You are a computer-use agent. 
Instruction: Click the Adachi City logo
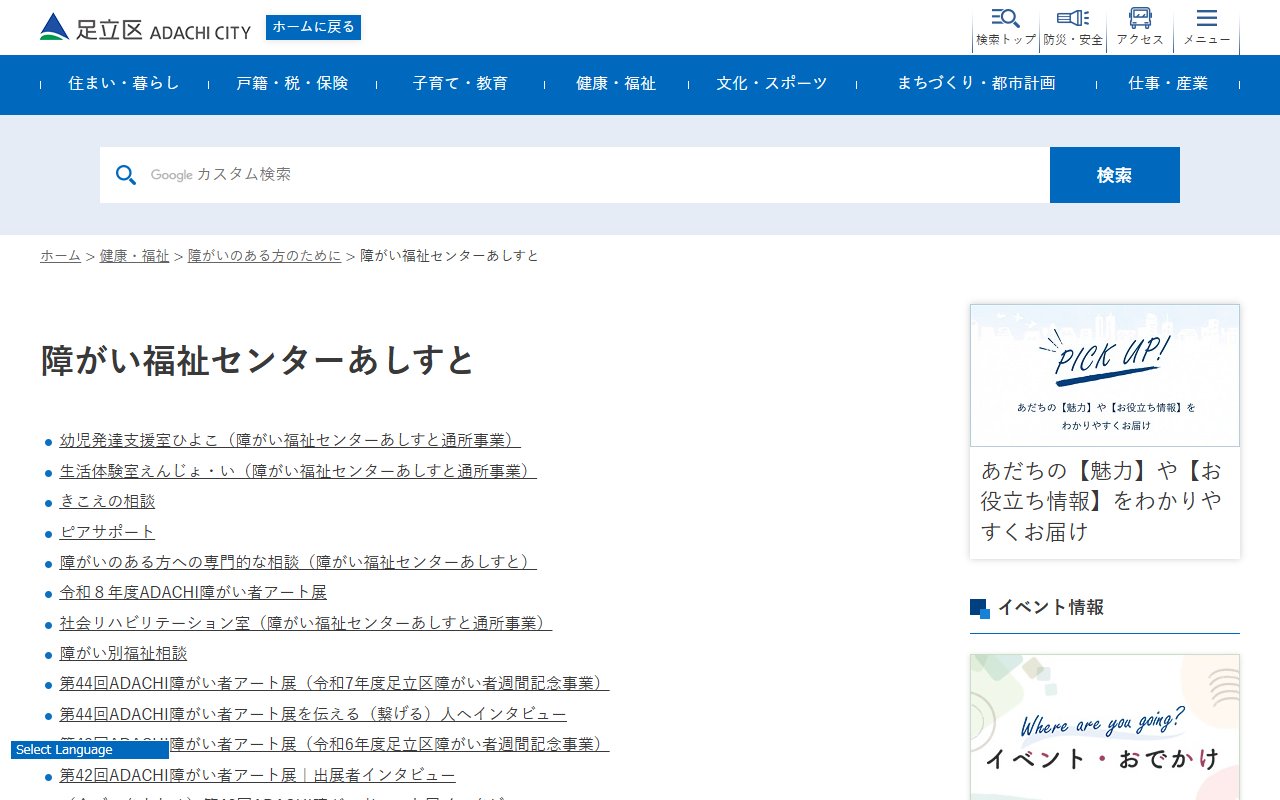click(x=145, y=27)
